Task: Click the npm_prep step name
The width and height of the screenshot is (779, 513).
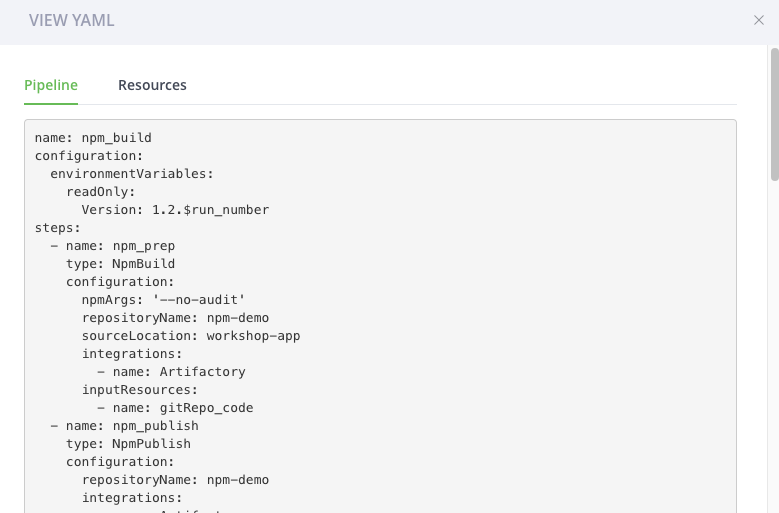Action: point(144,246)
